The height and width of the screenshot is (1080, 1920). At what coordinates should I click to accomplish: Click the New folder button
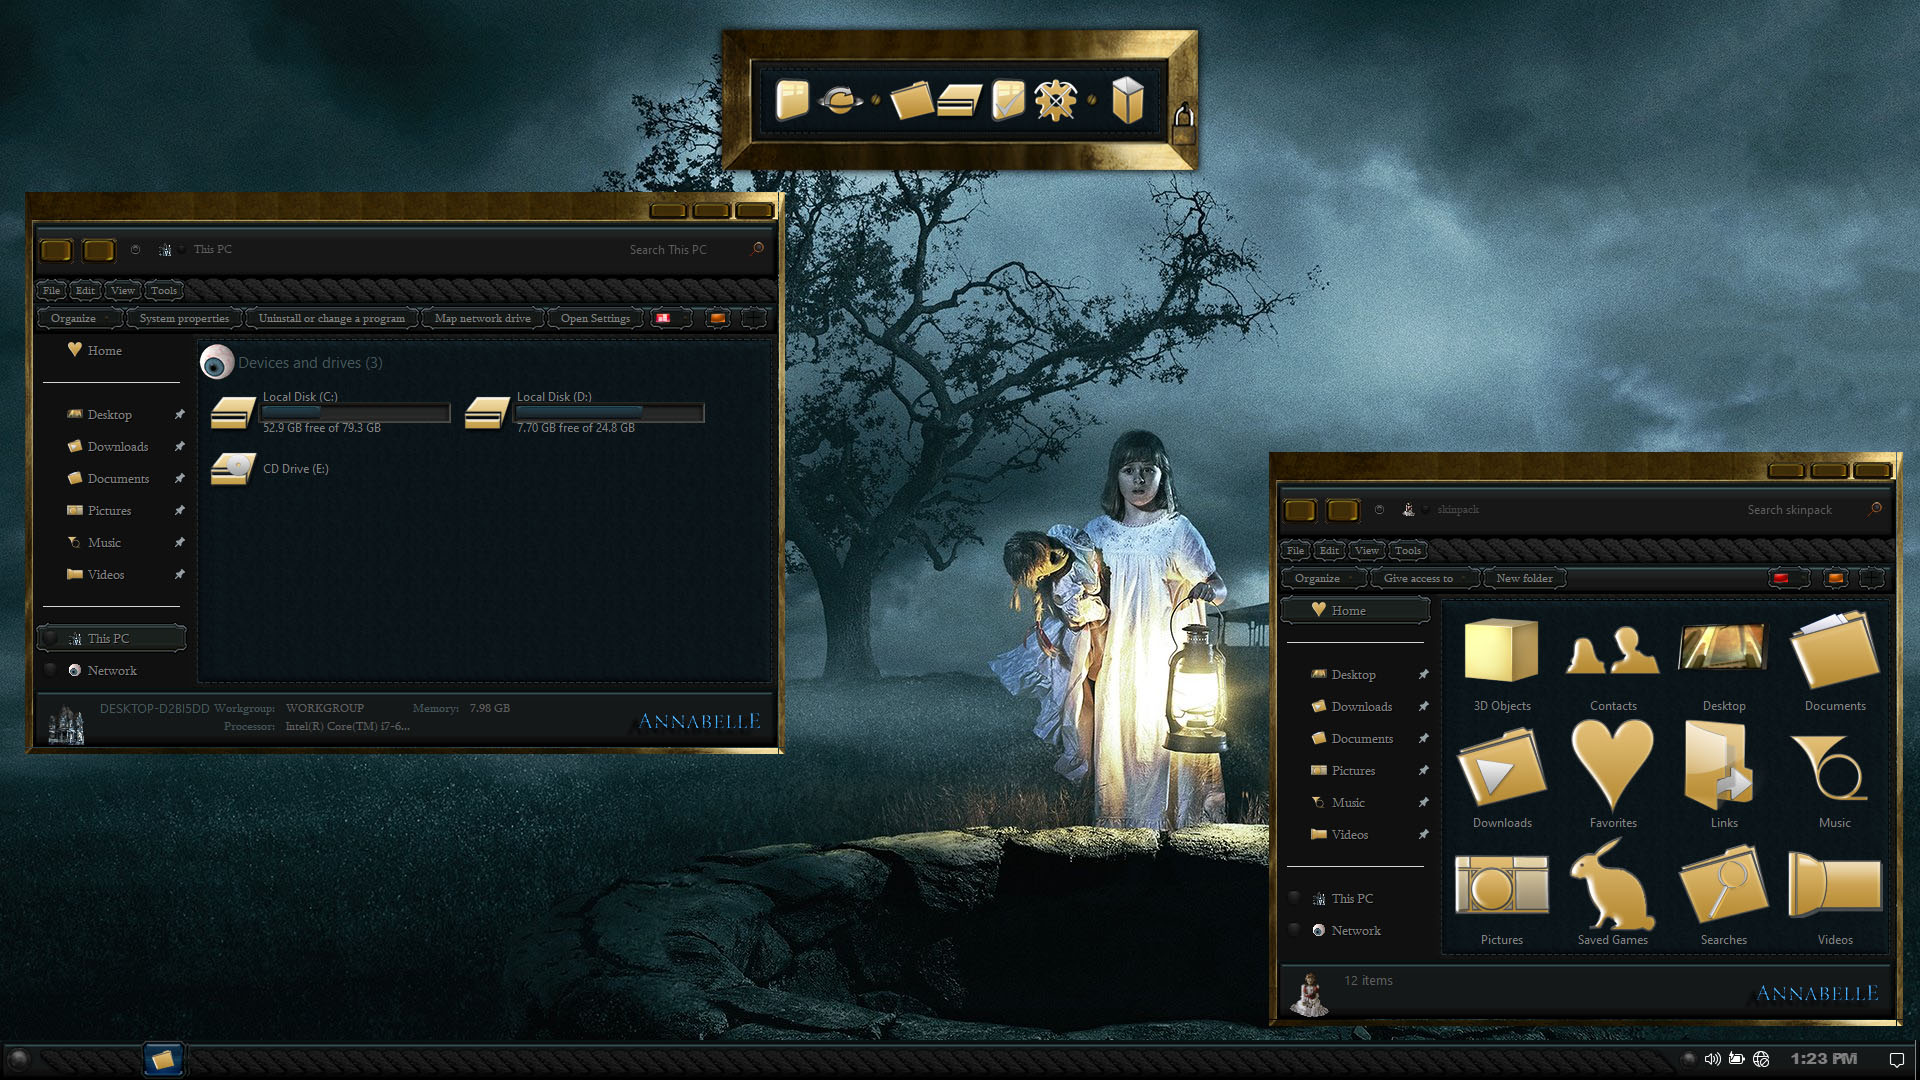(x=1524, y=578)
